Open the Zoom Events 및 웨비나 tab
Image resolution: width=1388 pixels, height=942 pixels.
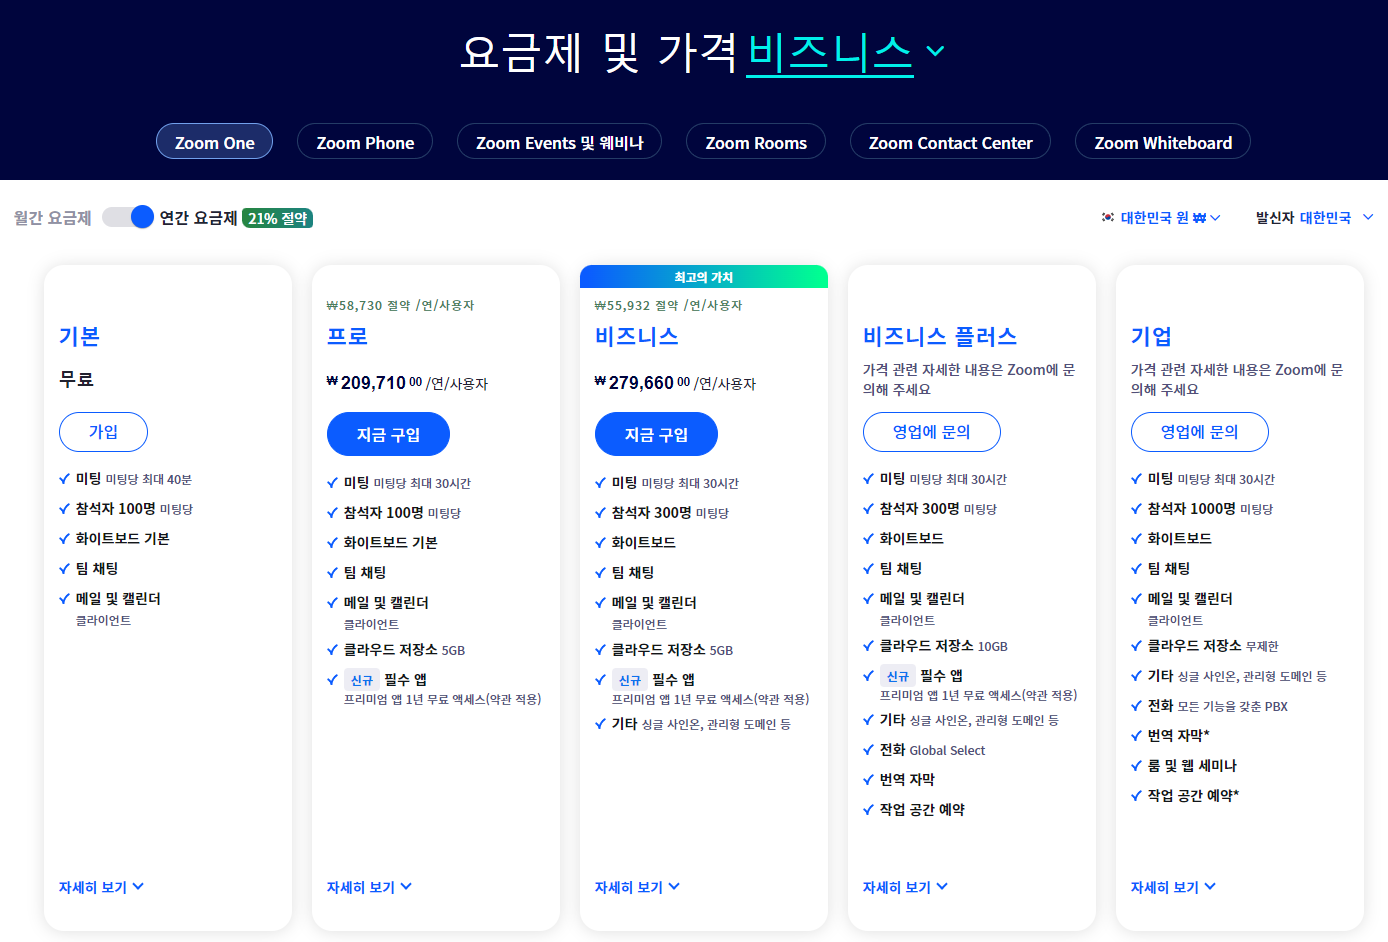coord(559,142)
